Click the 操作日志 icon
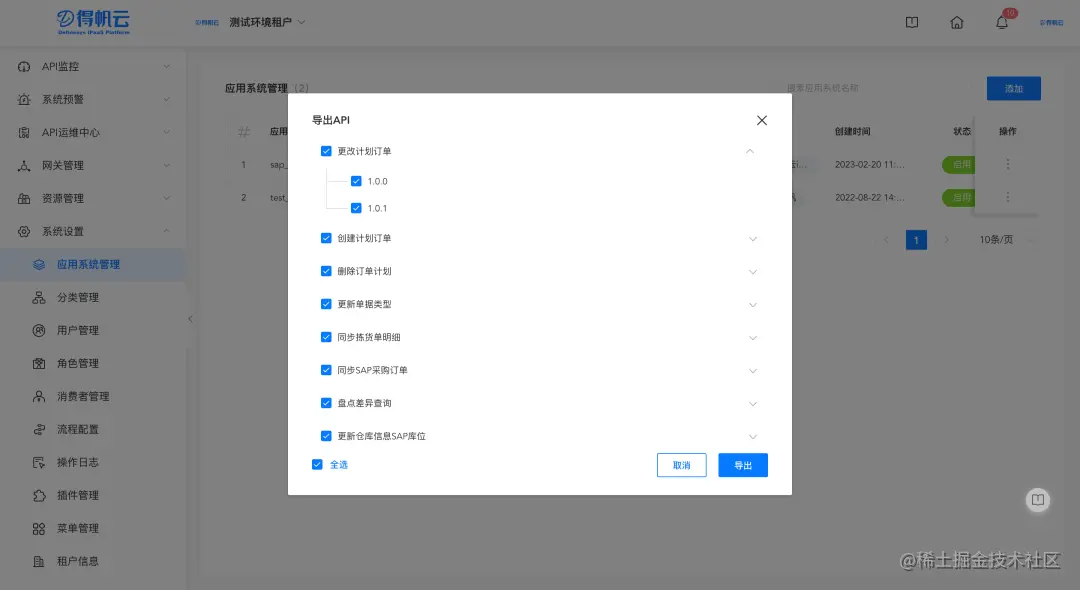 coord(39,463)
